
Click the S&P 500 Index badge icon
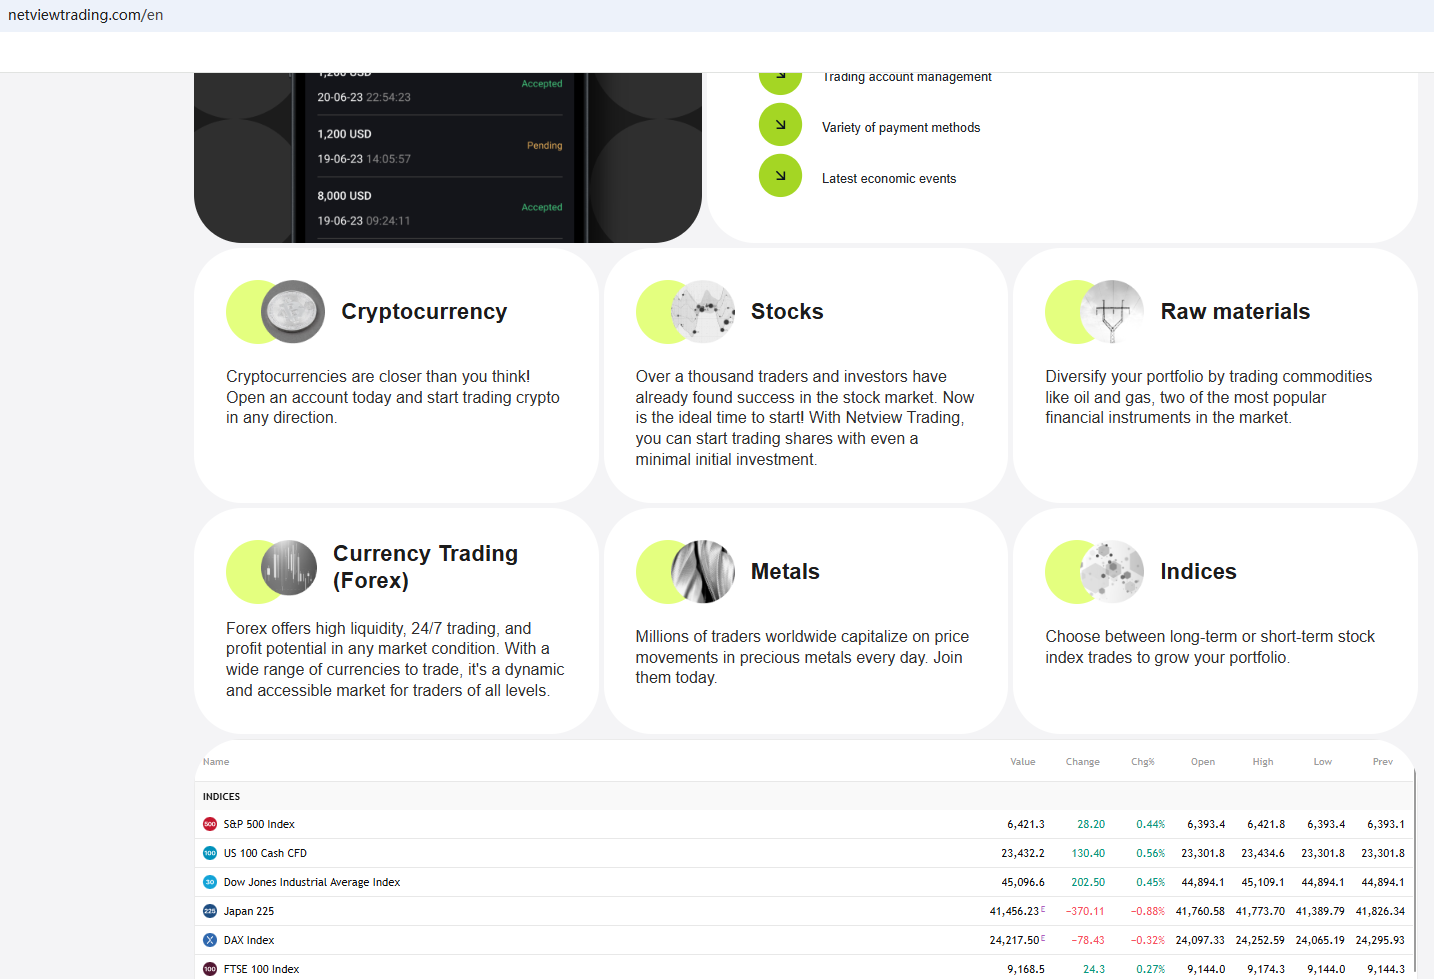[210, 824]
